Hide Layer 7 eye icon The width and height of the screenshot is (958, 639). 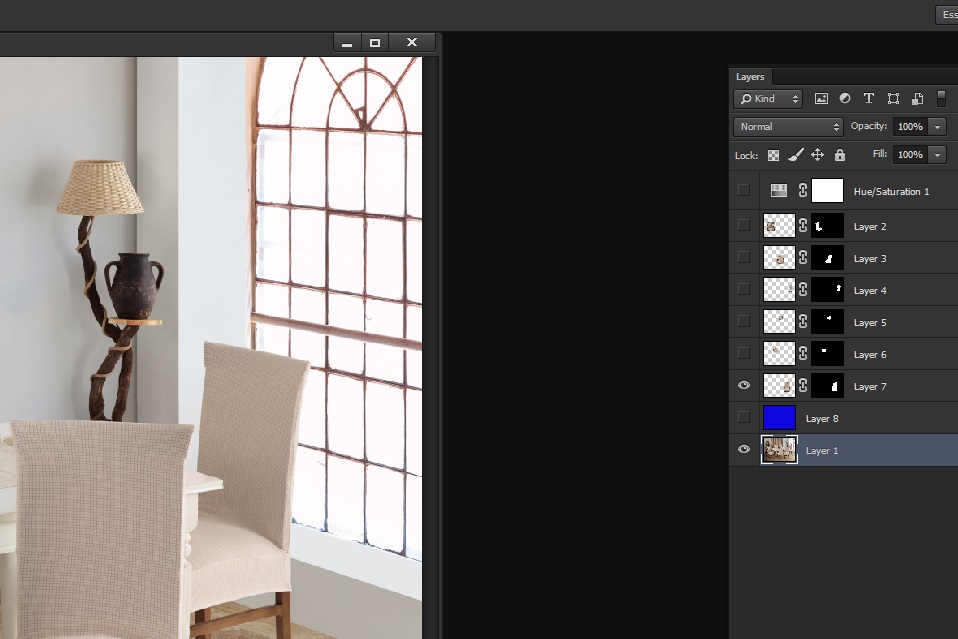[744, 385]
